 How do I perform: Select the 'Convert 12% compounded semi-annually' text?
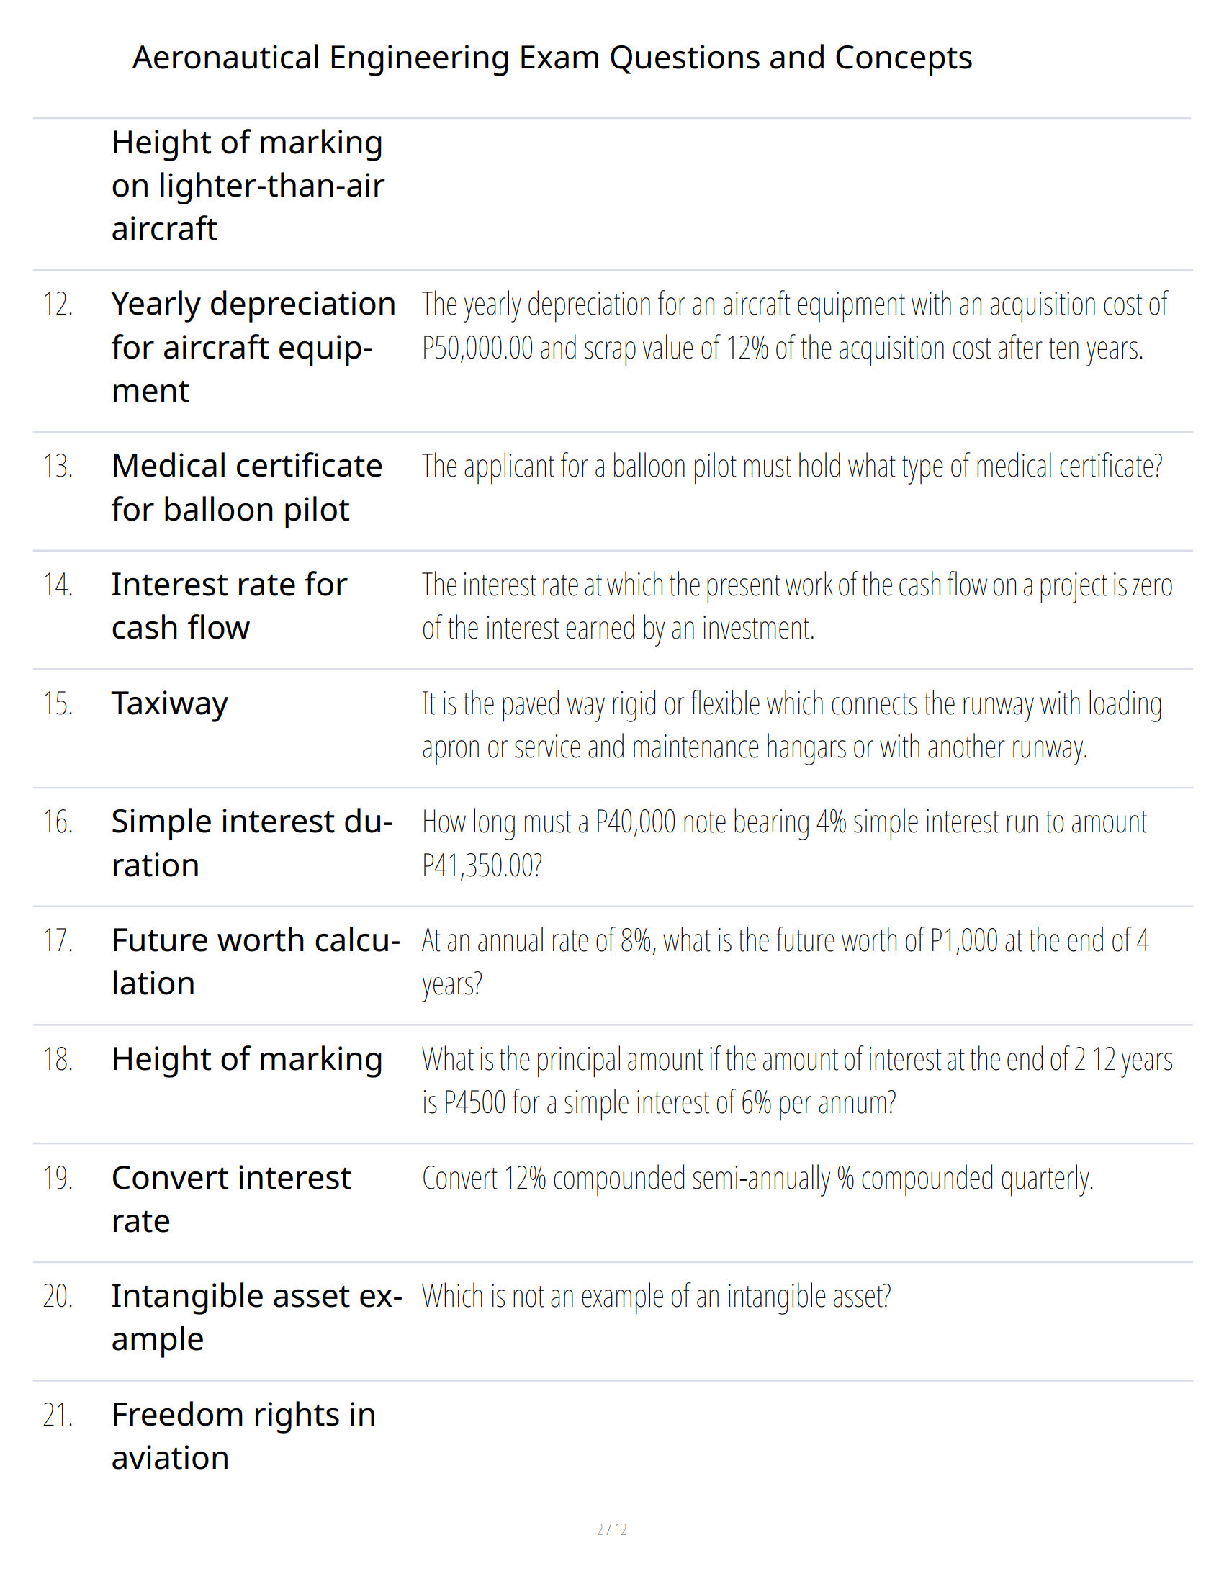[757, 1178]
